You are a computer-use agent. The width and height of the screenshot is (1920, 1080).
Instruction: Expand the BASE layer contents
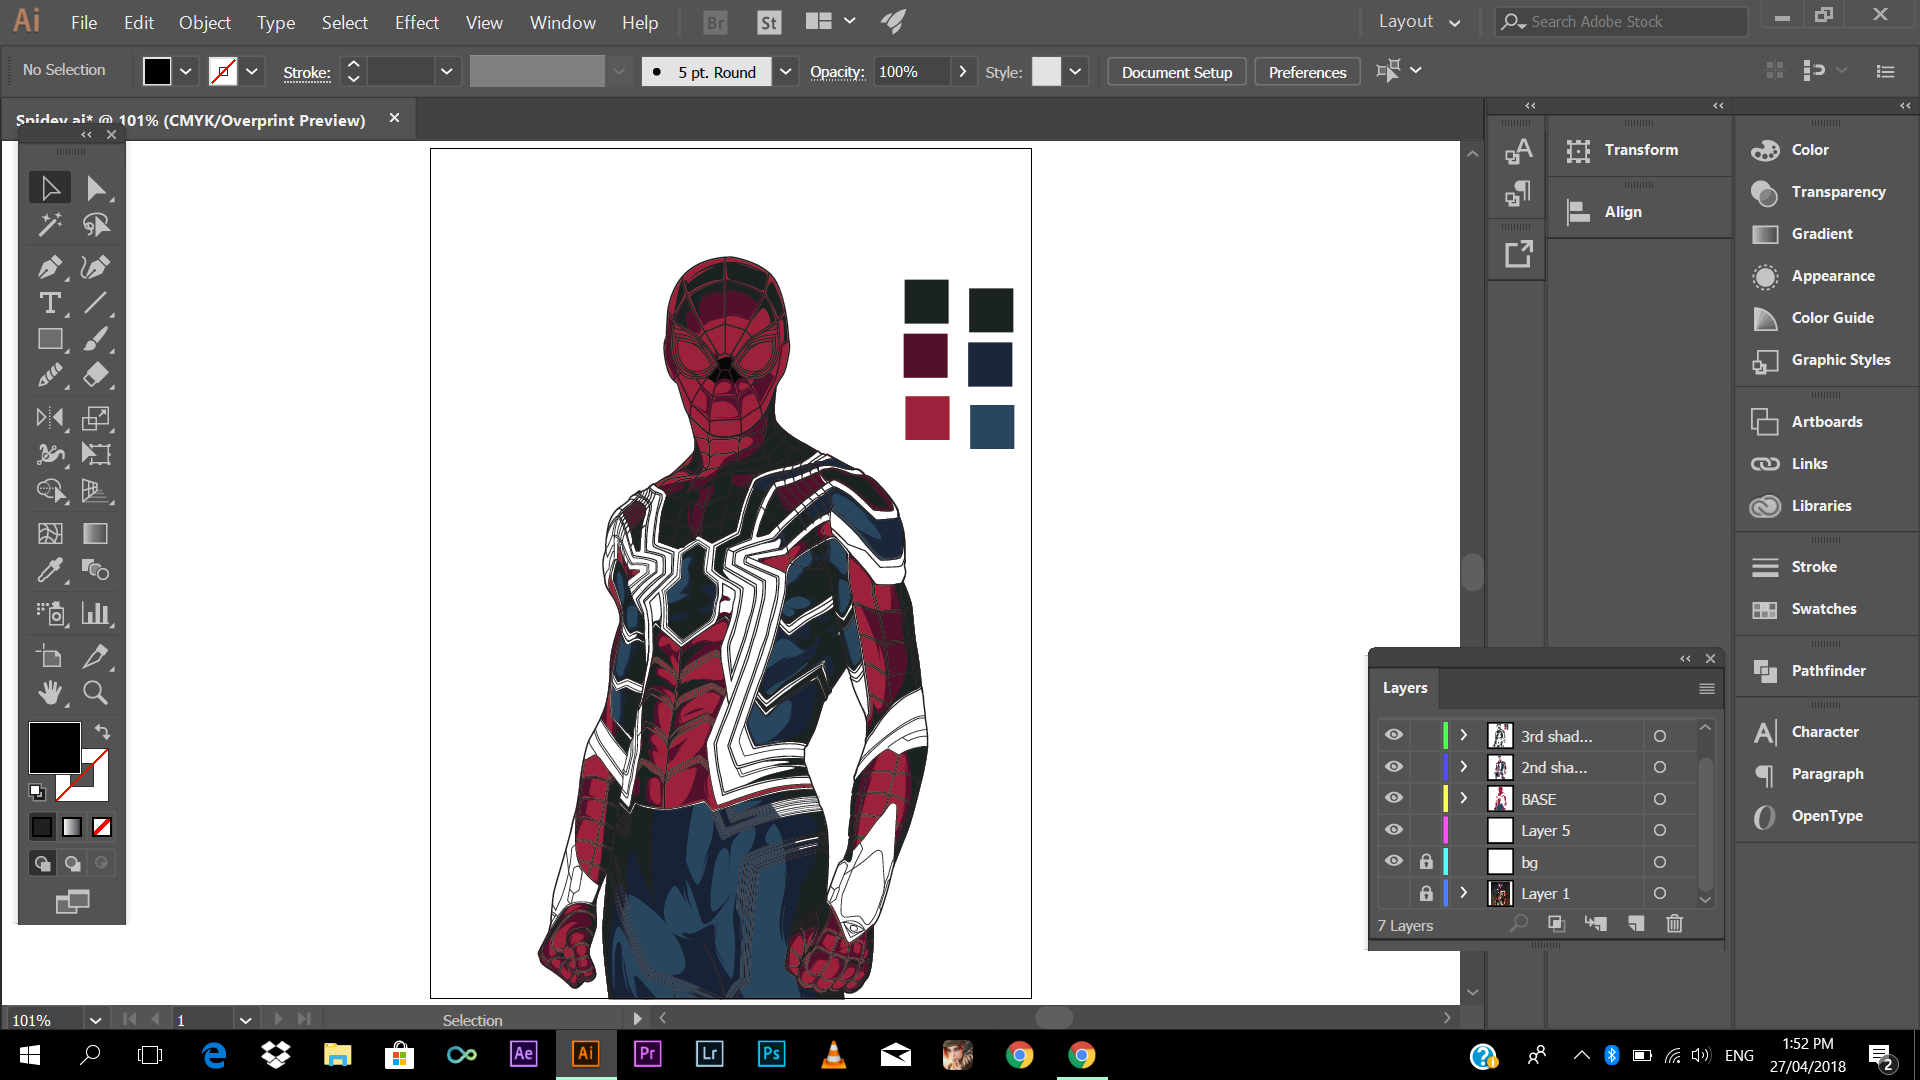tap(1464, 798)
